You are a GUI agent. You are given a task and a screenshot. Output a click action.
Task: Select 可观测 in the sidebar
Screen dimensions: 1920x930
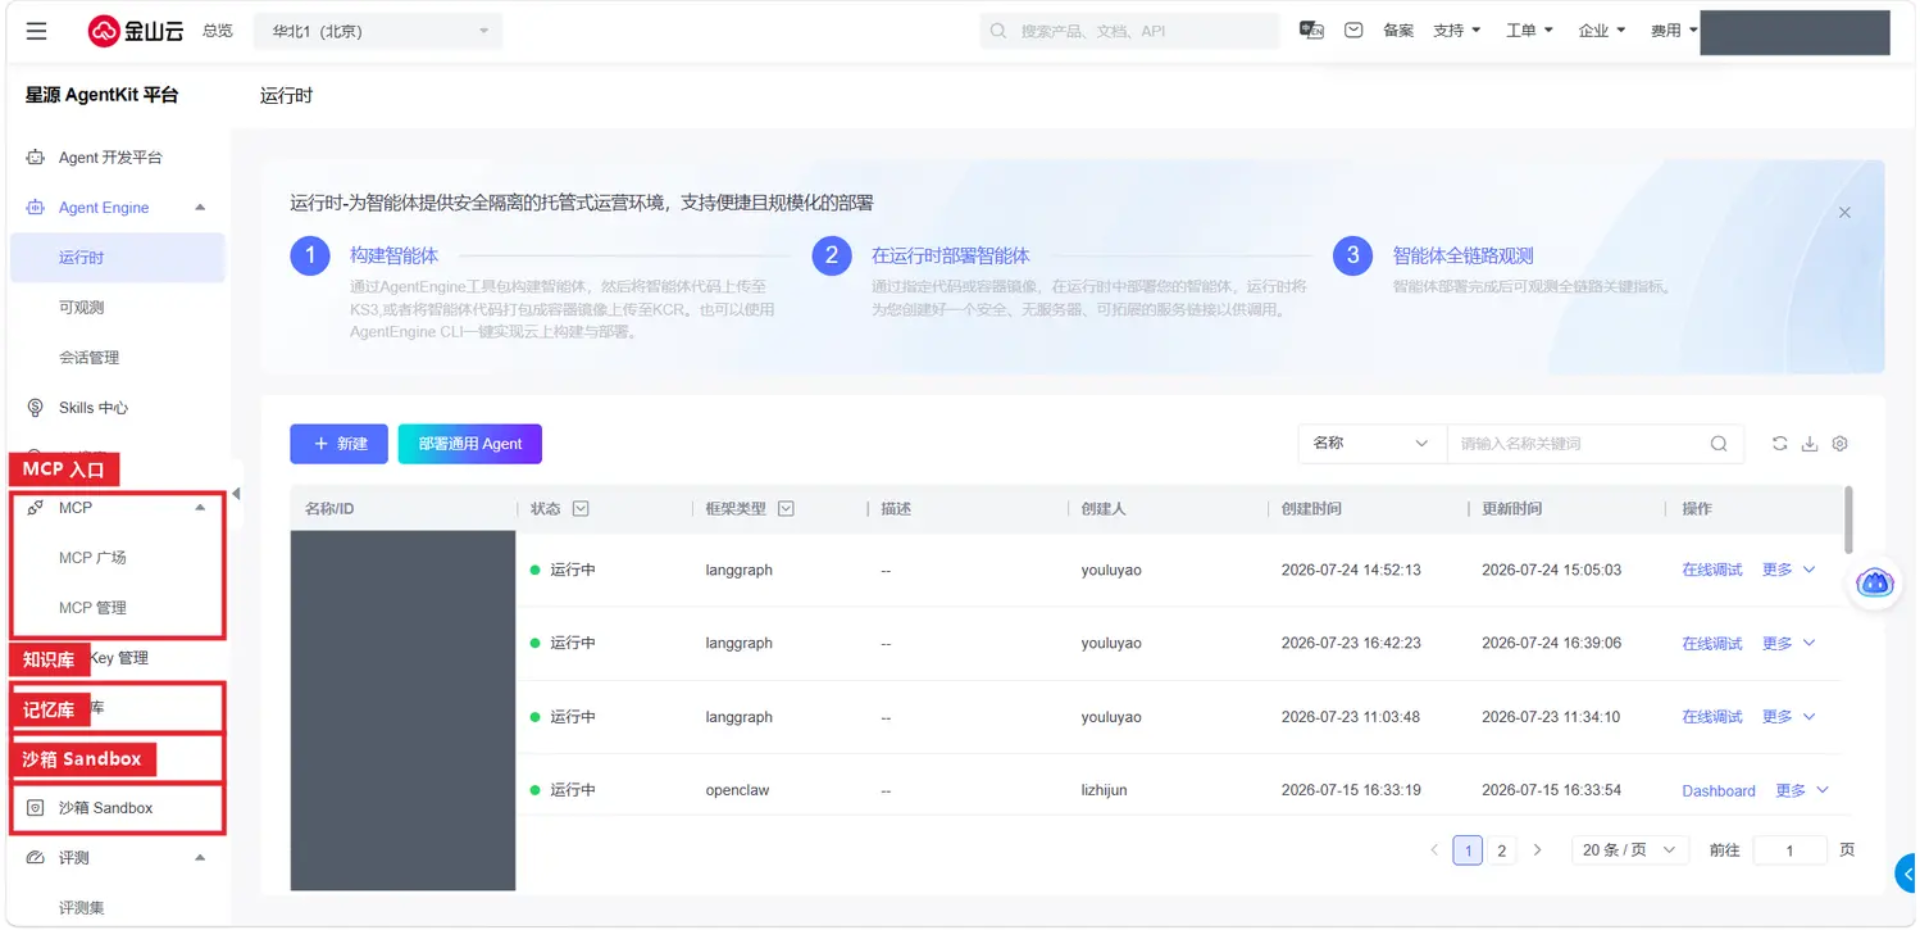pos(81,307)
